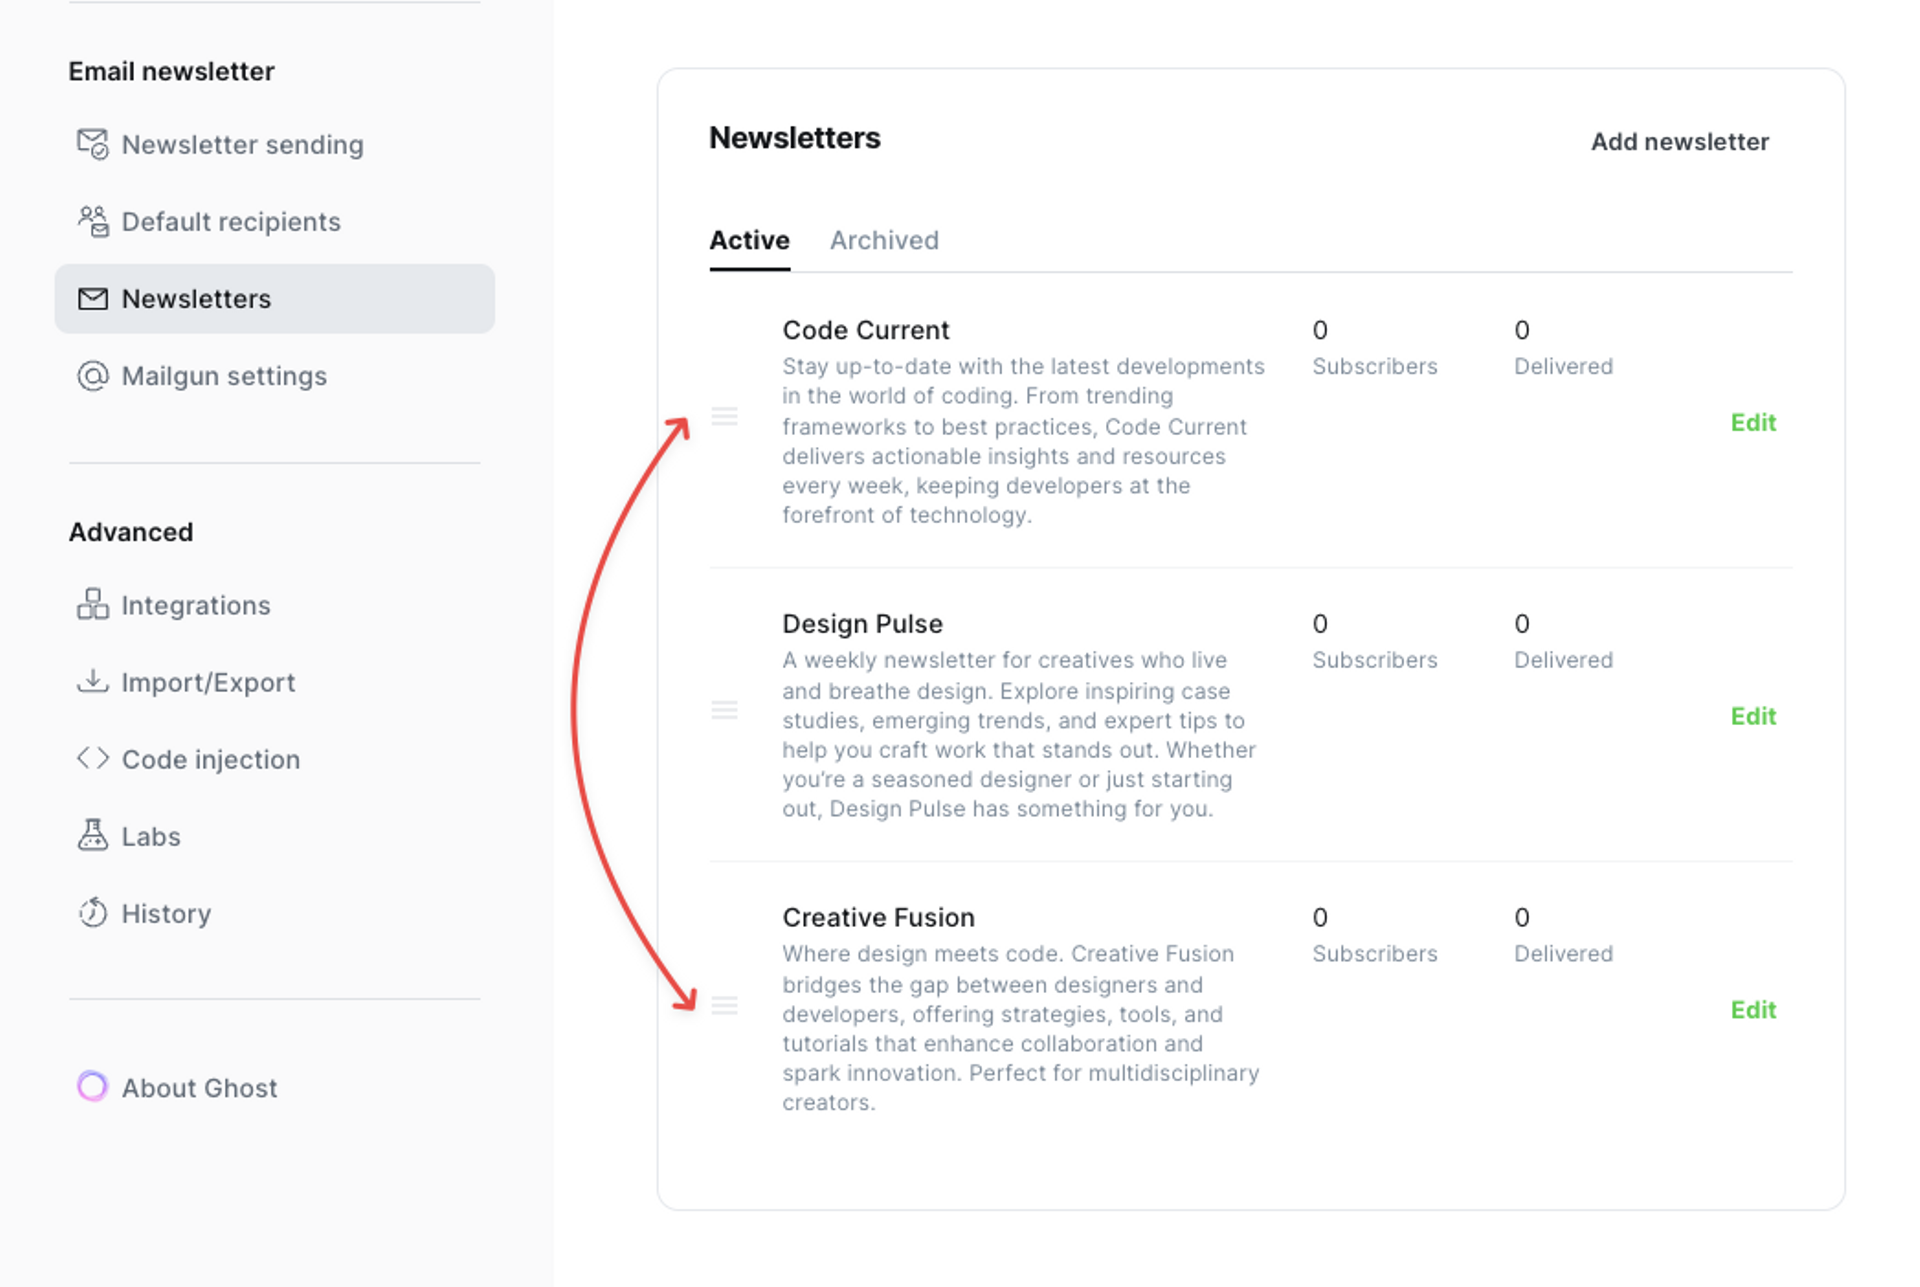This screenshot has height=1287, width=1920.
Task: Click the History icon
Action: coord(92,912)
